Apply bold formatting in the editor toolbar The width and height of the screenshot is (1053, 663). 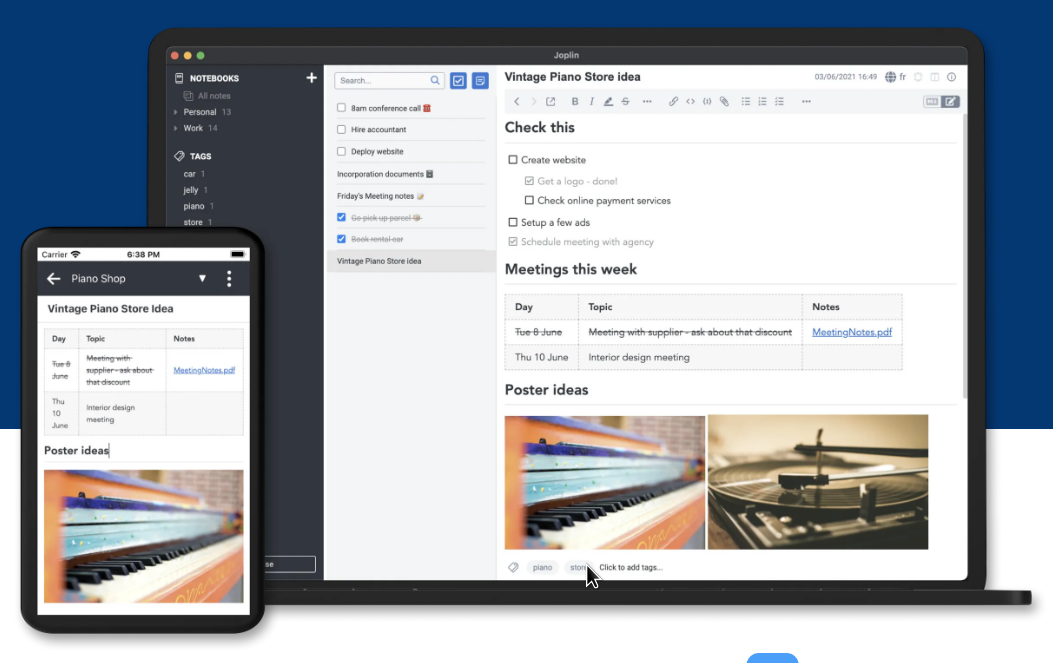[x=575, y=101]
